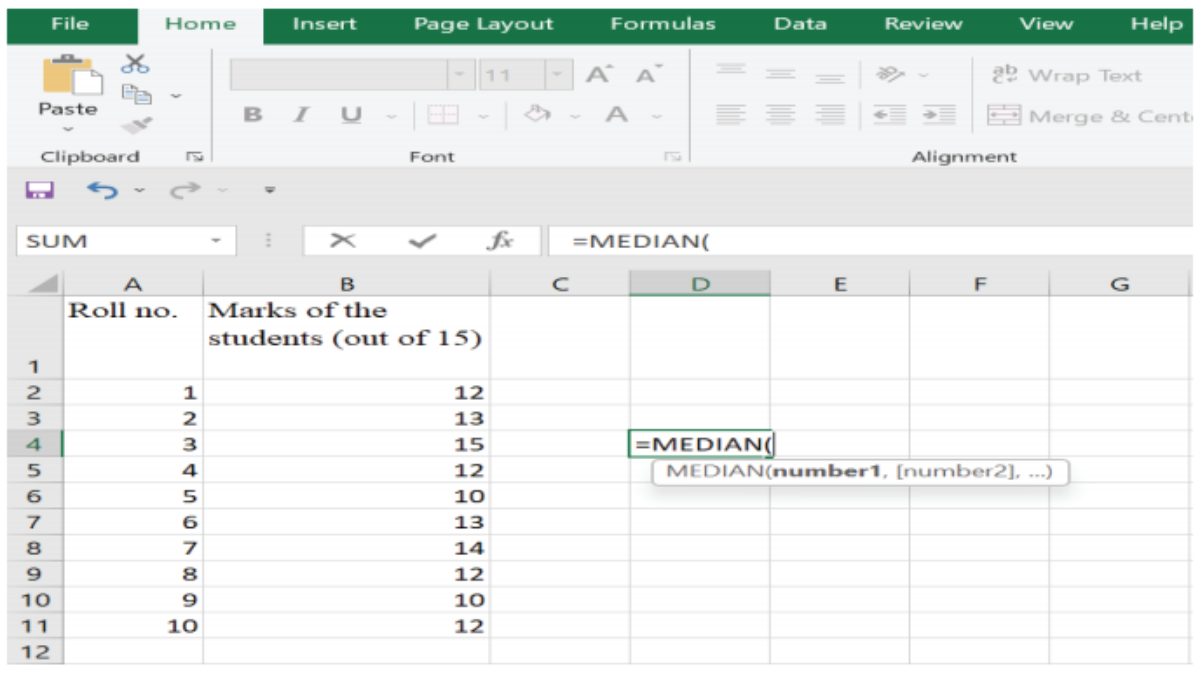
Task: Open the Page Layout tab
Action: point(483,24)
